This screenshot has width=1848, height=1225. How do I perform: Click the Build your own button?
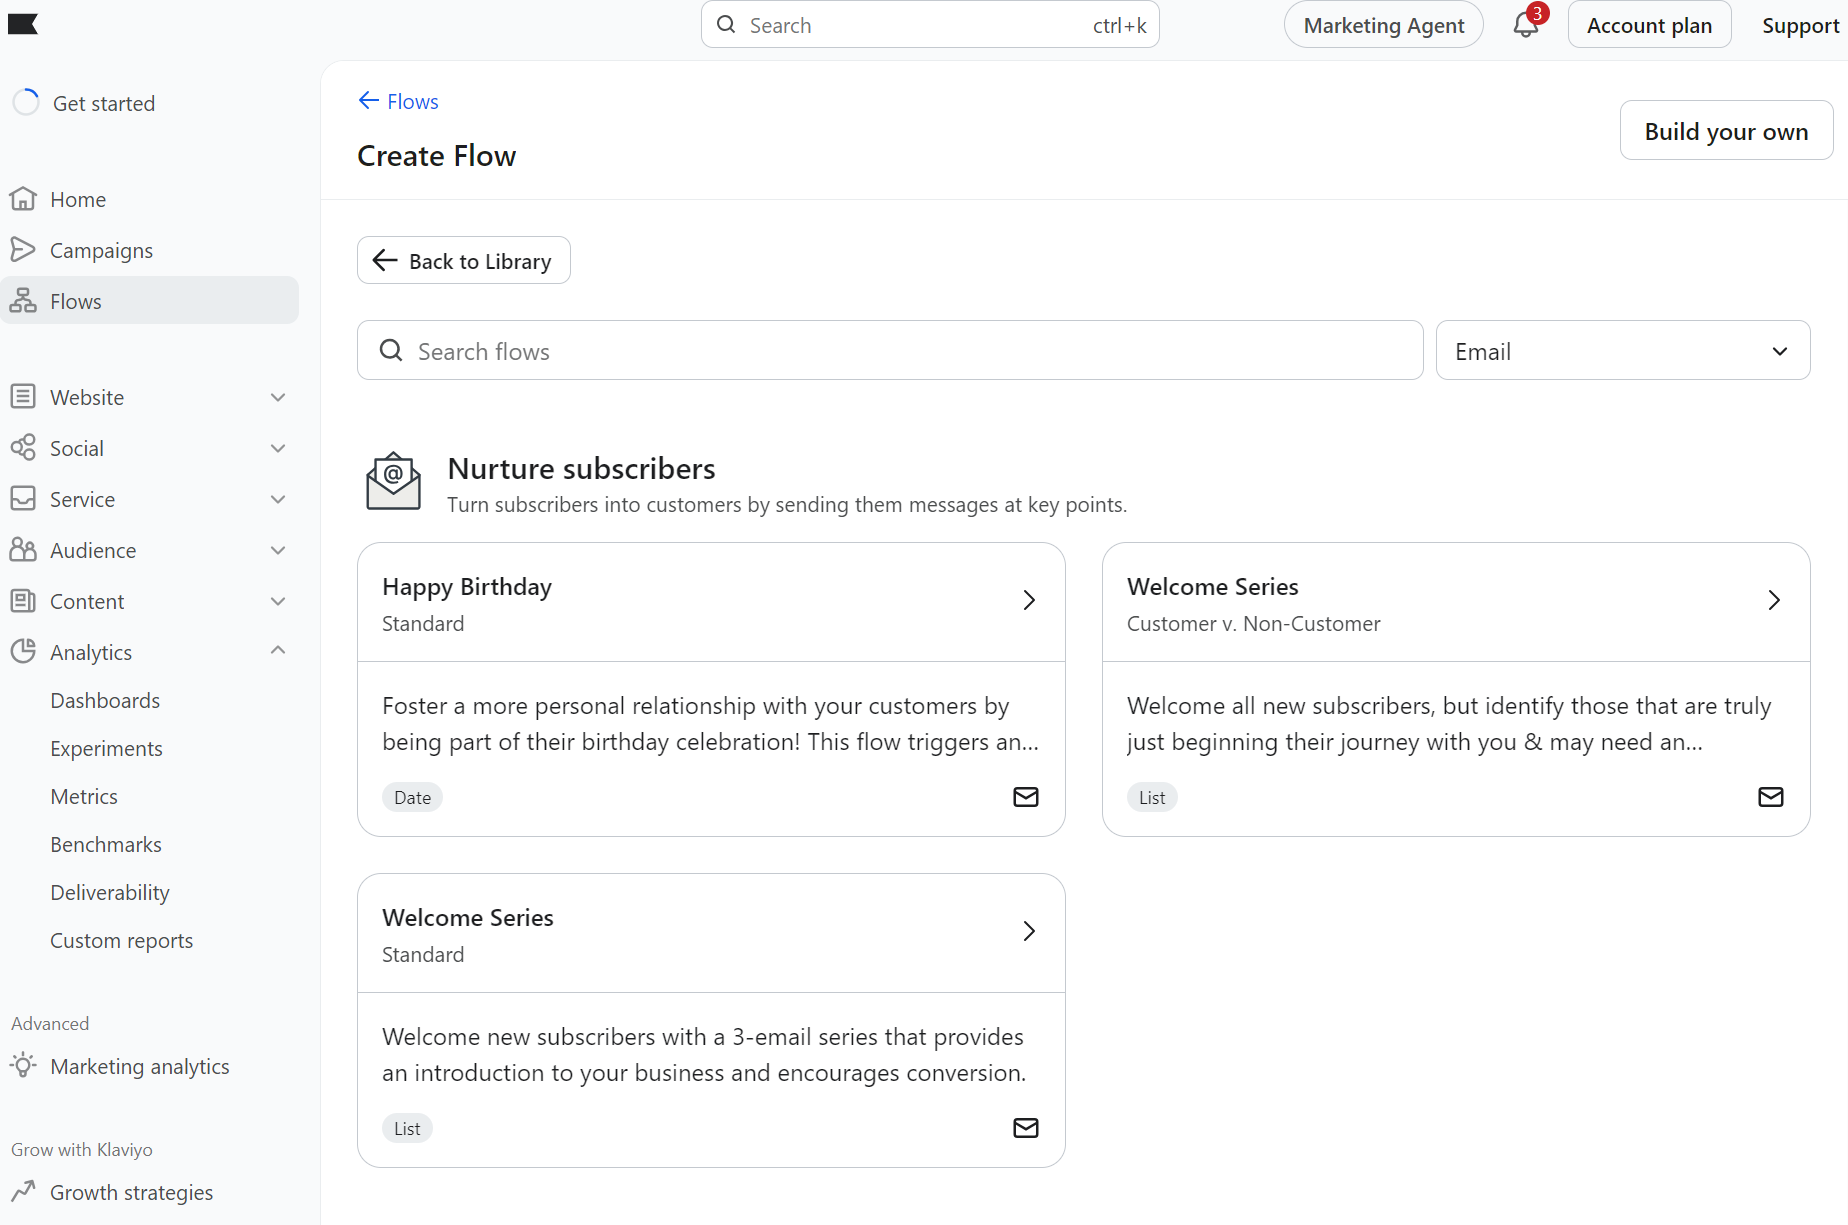1726,130
